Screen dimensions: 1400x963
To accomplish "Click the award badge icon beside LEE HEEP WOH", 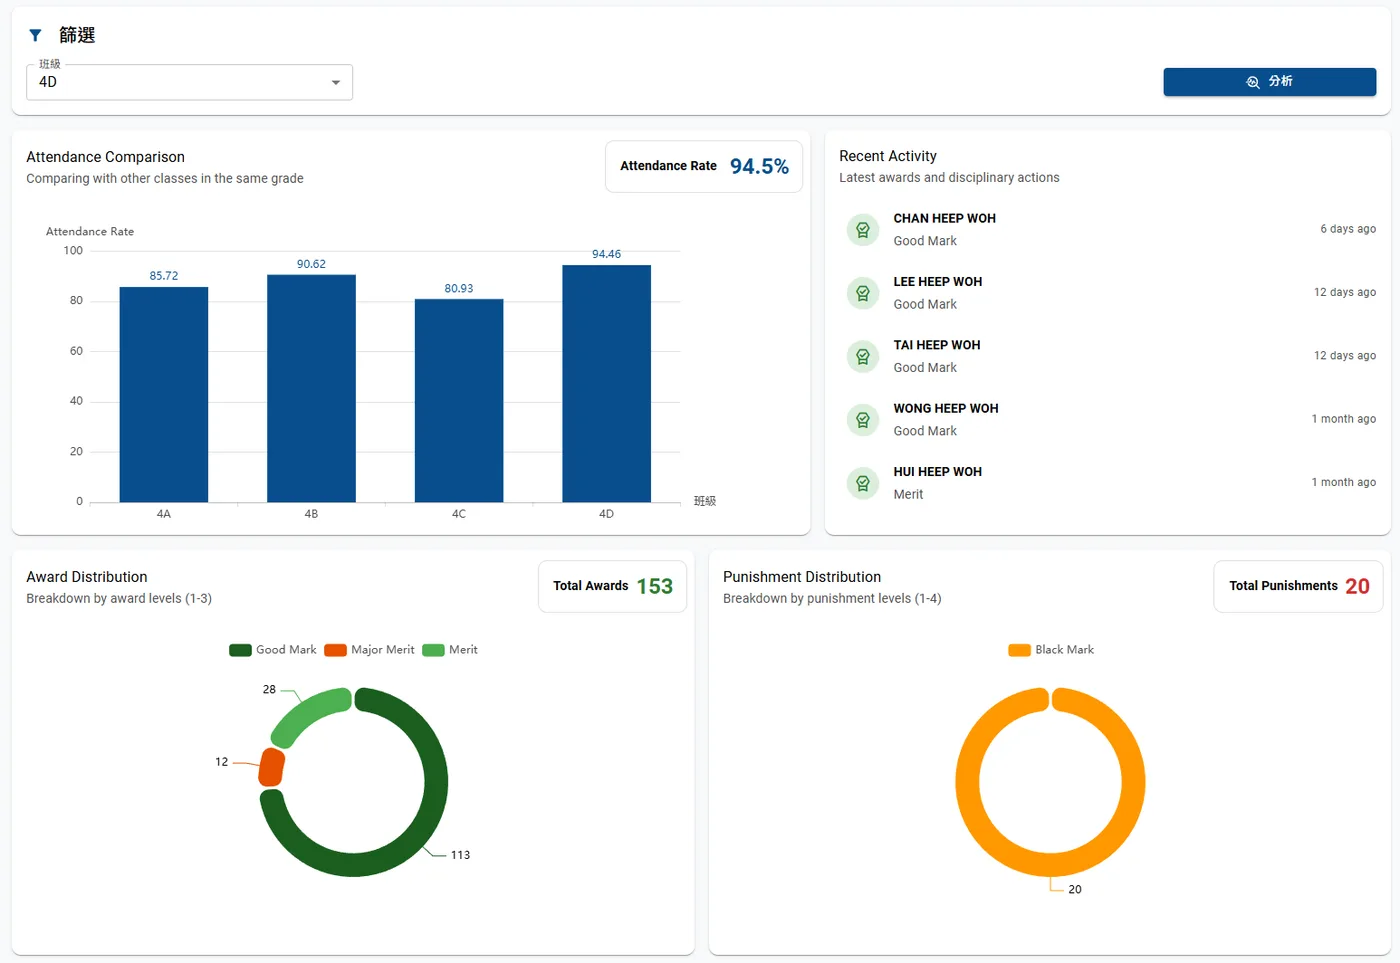I will click(863, 293).
